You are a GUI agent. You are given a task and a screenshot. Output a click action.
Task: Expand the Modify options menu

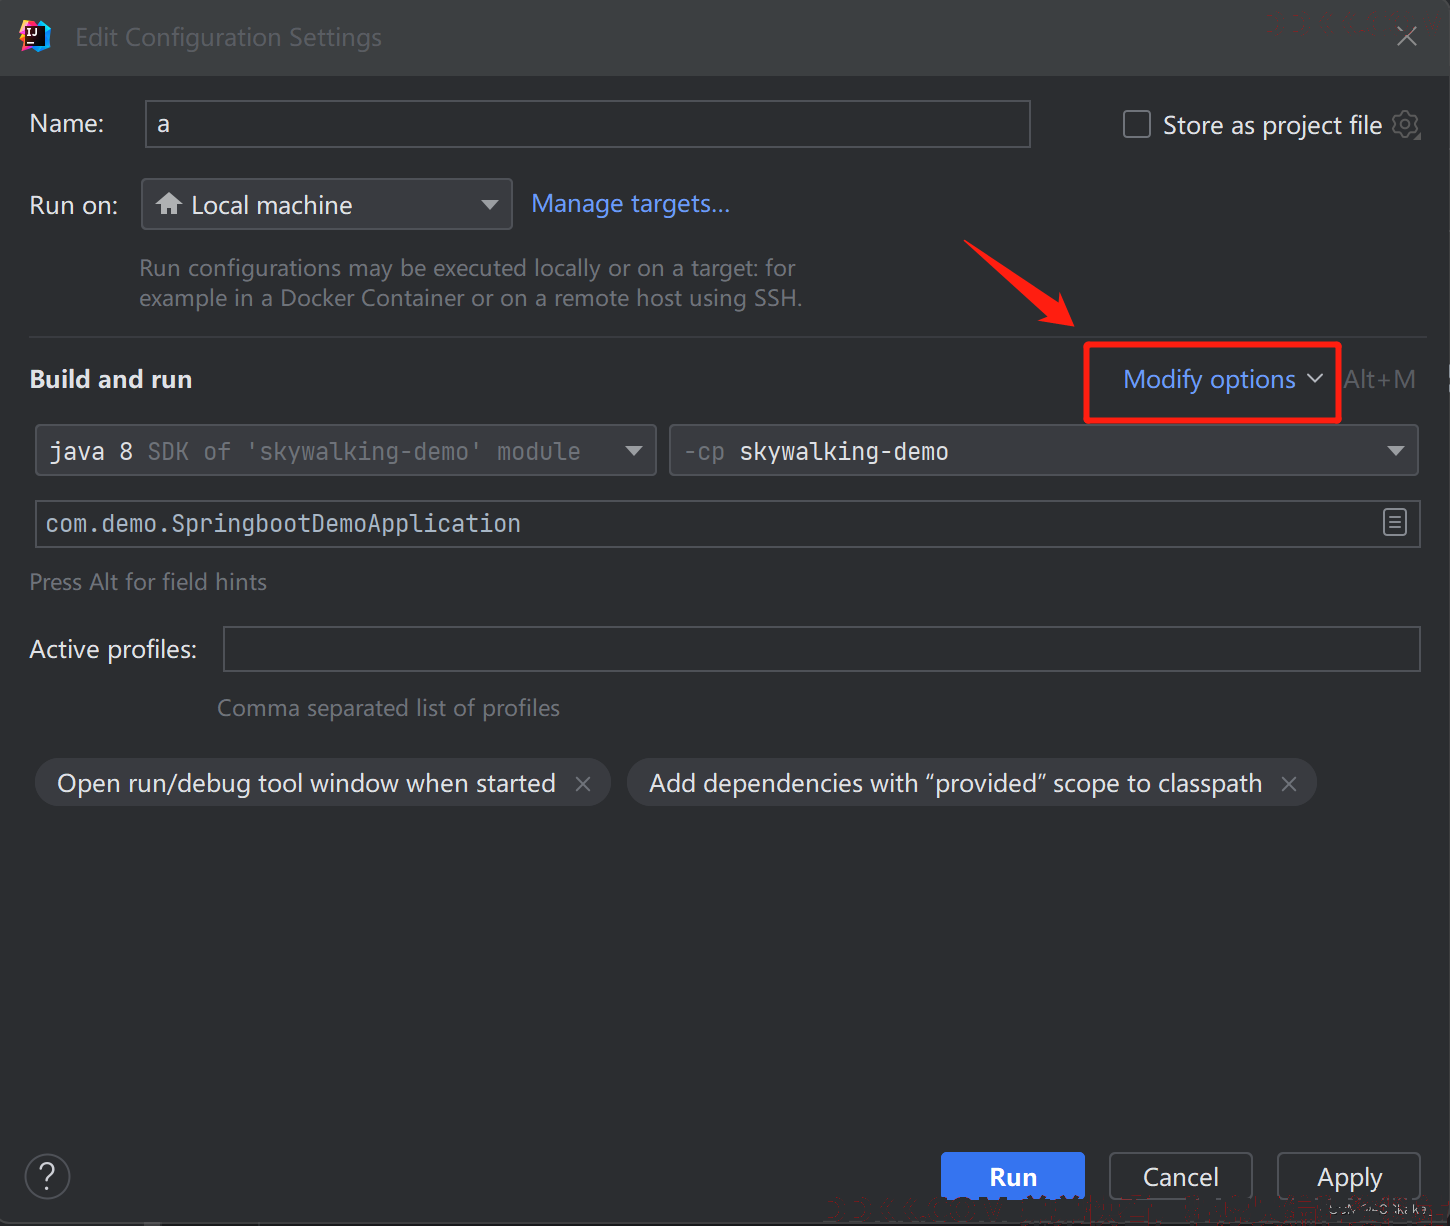point(1223,379)
